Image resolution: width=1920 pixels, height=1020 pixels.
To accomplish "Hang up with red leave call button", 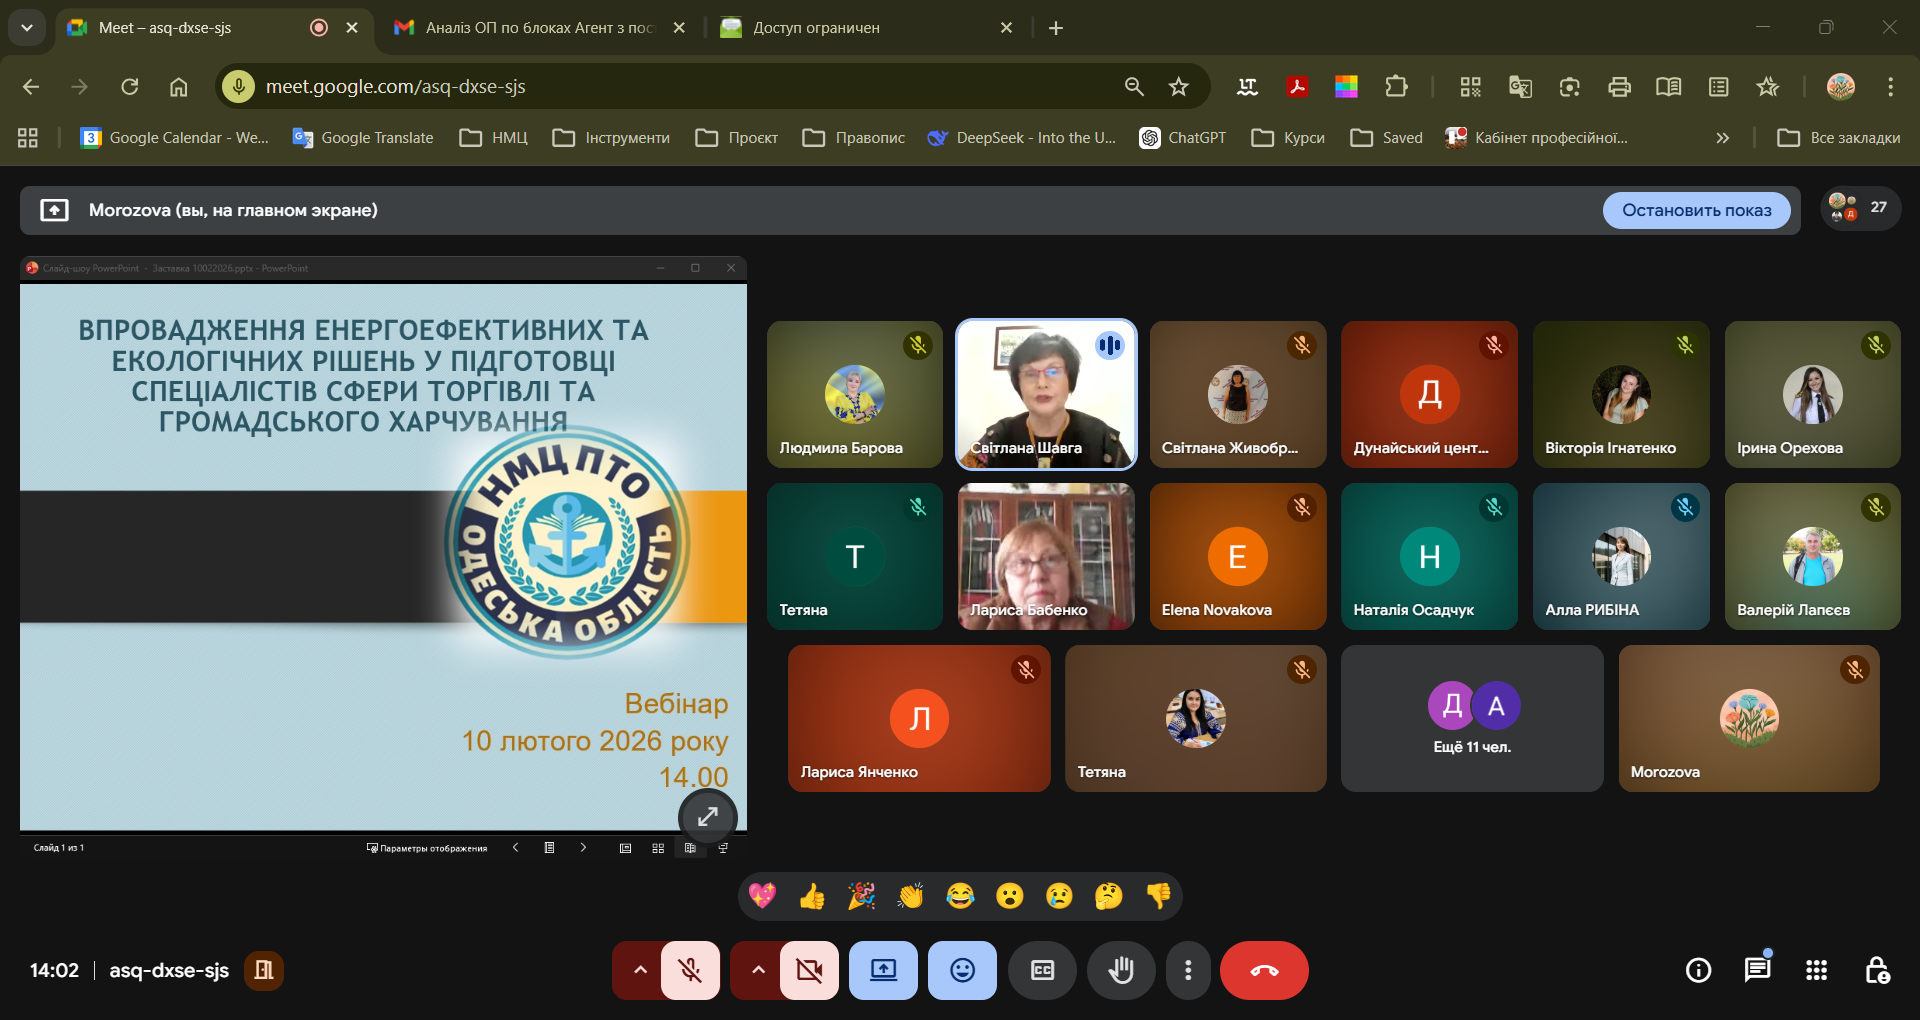I will pos(1264,970).
